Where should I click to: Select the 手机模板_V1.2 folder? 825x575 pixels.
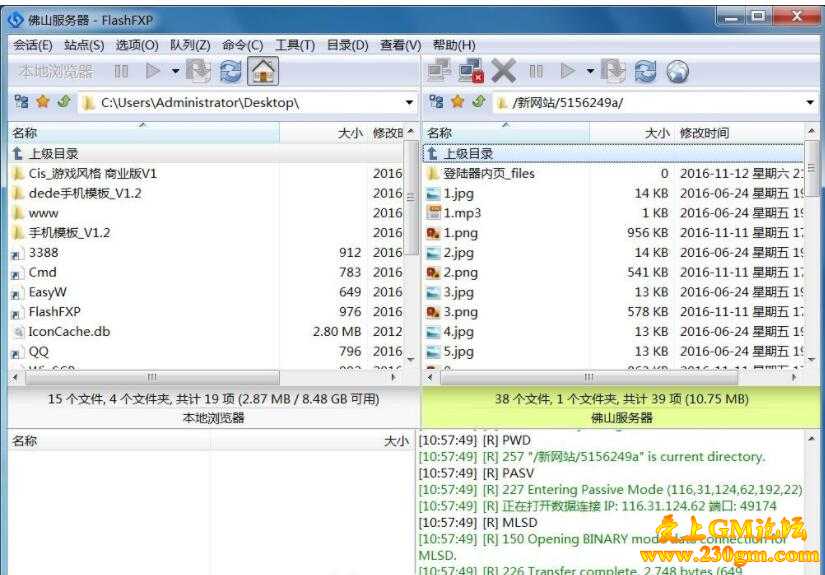206,233
